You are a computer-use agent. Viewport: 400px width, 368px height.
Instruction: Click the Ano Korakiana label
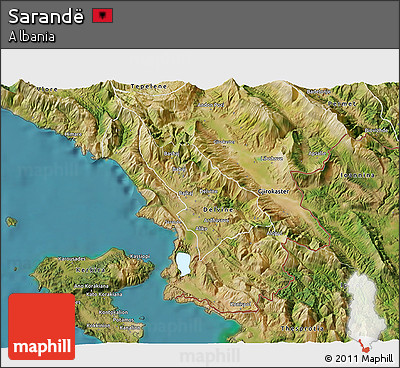coord(91,286)
